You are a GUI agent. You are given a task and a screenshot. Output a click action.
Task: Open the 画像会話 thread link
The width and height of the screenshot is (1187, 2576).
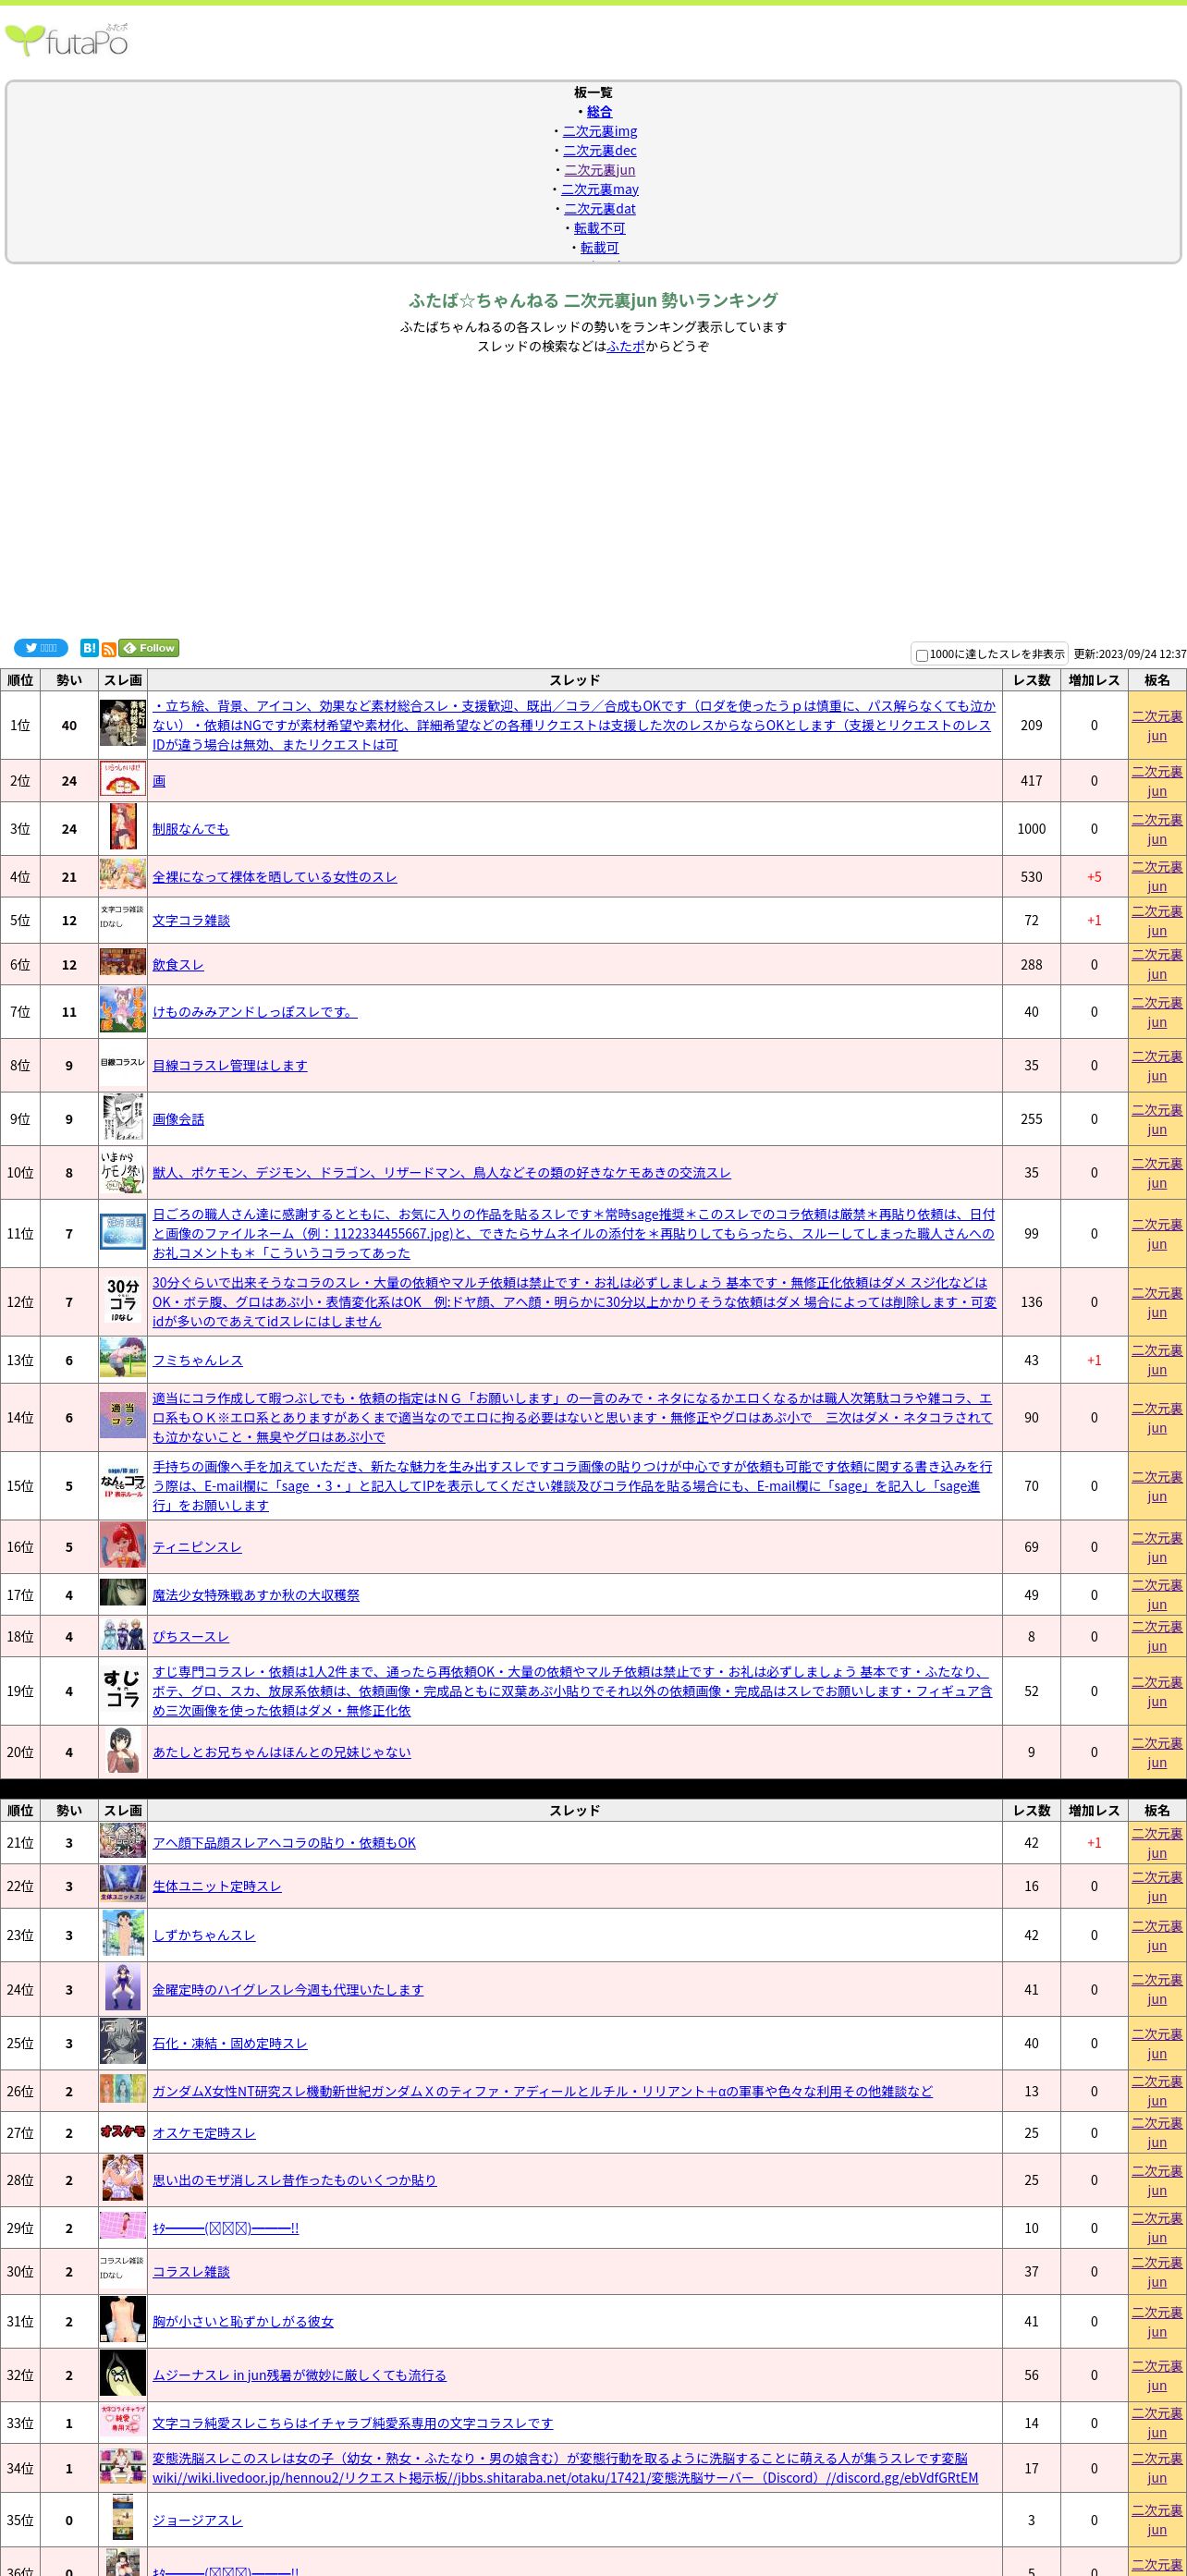[178, 1119]
